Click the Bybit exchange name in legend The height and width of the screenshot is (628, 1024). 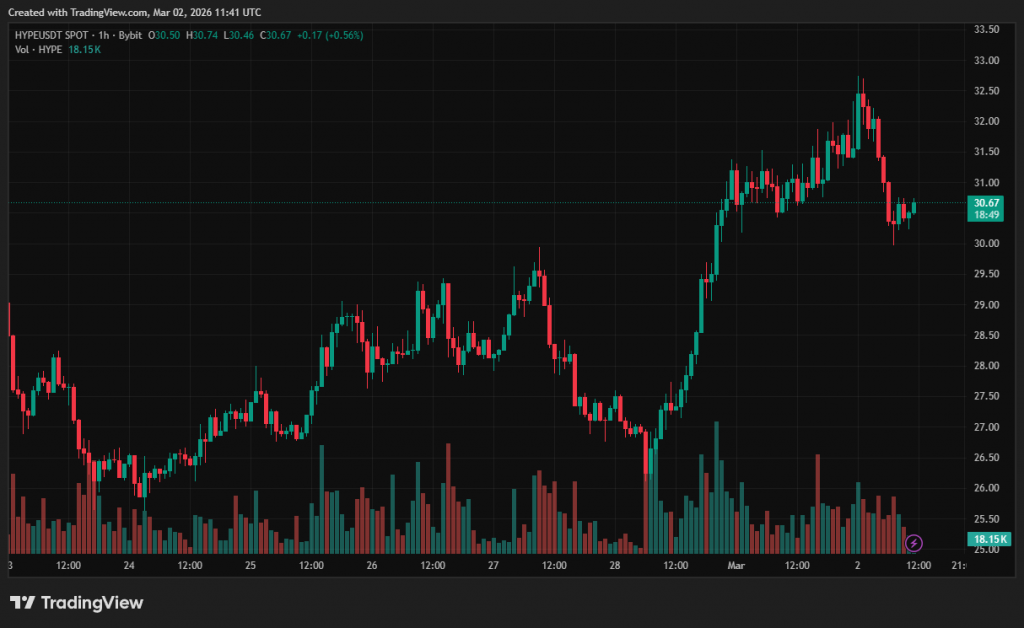tap(128, 35)
